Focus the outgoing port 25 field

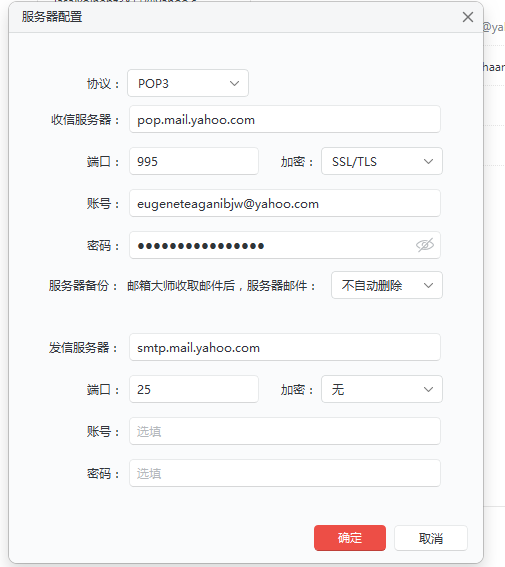[x=194, y=389]
